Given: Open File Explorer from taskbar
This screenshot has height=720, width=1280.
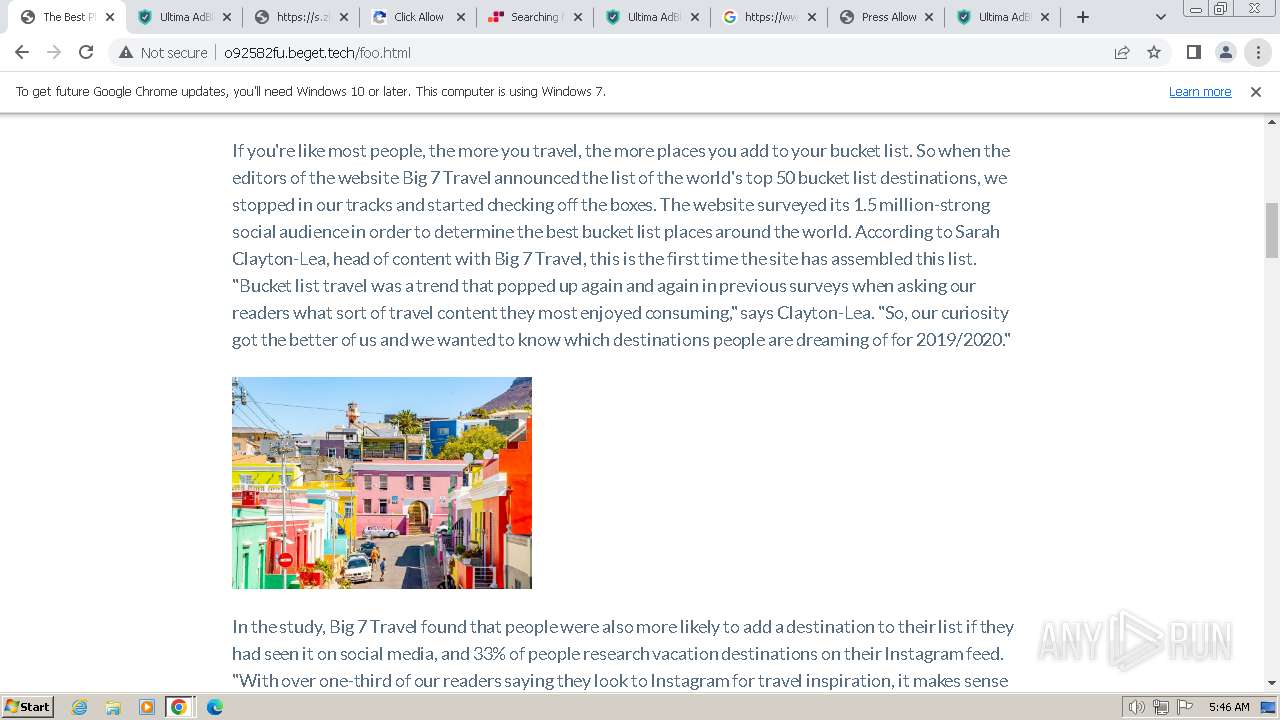Looking at the screenshot, I should coord(113,707).
